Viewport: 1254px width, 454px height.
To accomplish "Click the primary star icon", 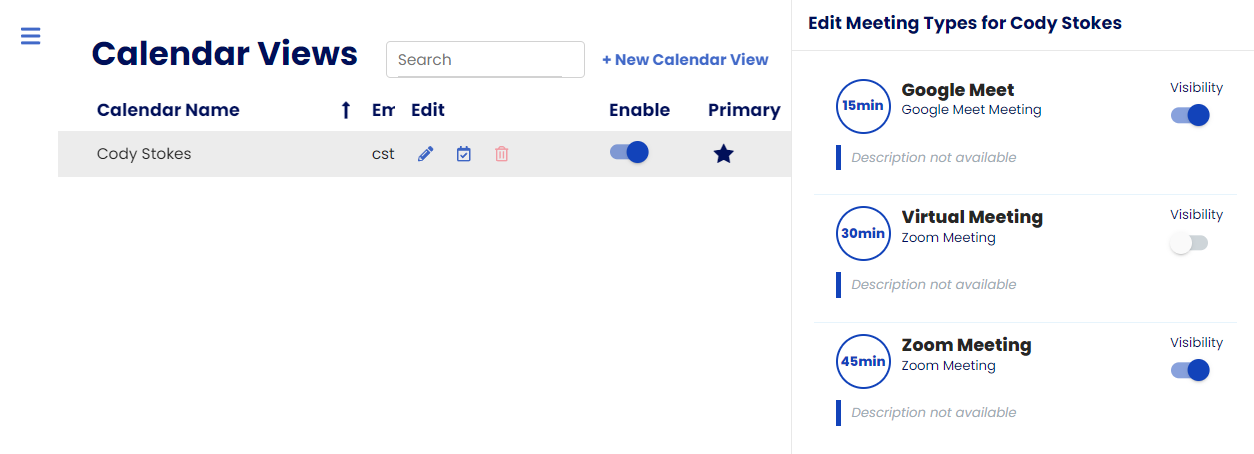I will pos(724,154).
